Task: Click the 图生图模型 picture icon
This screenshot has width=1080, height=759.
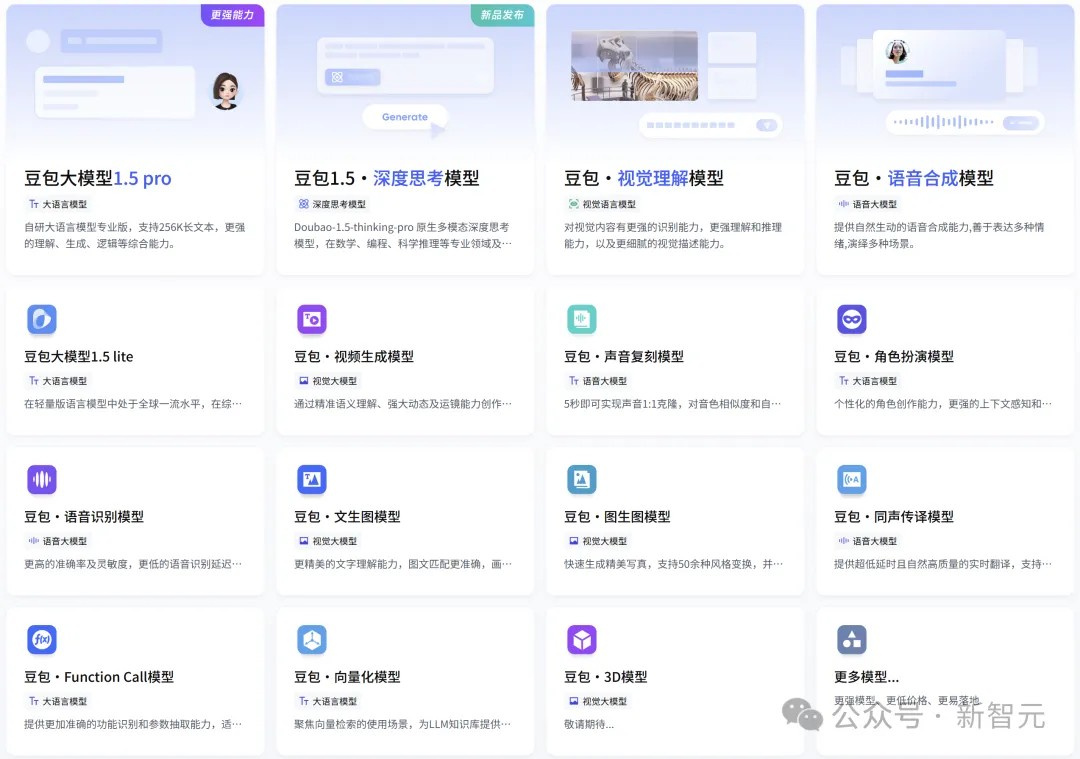Action: click(x=582, y=479)
